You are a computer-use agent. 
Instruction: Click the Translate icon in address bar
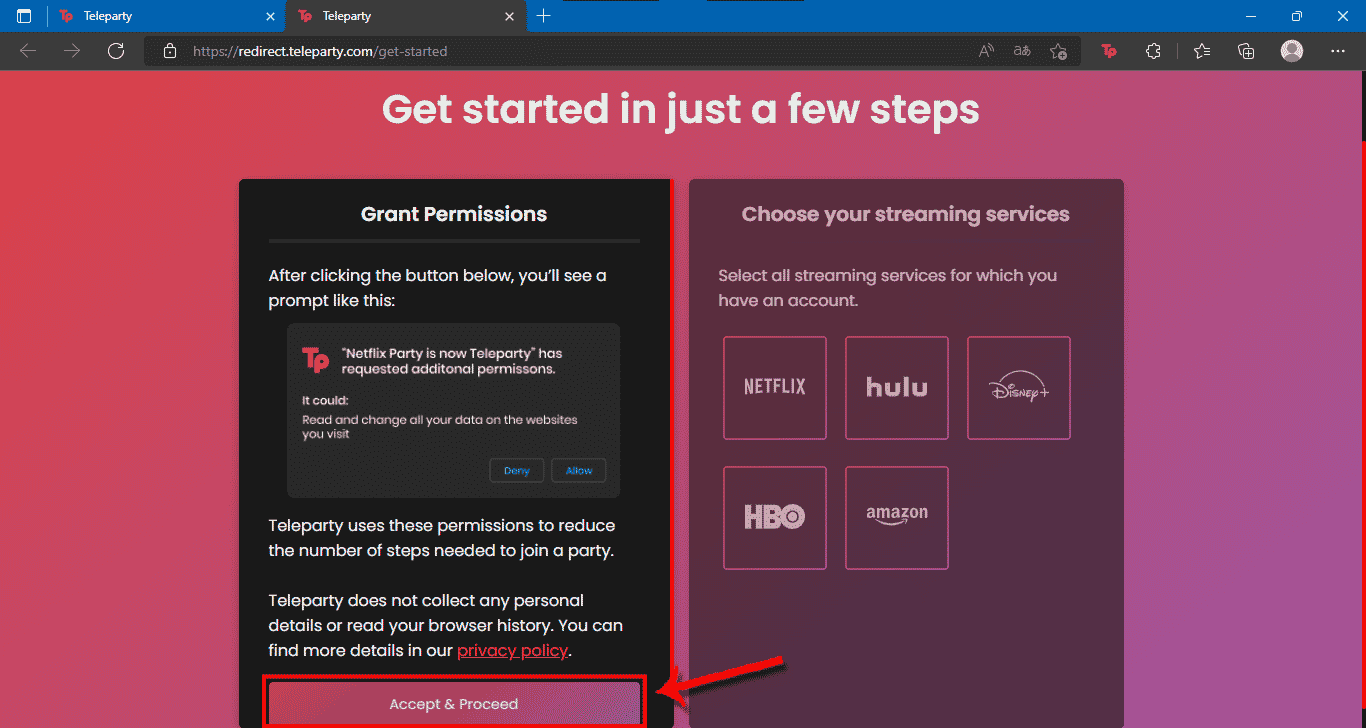(x=1022, y=51)
